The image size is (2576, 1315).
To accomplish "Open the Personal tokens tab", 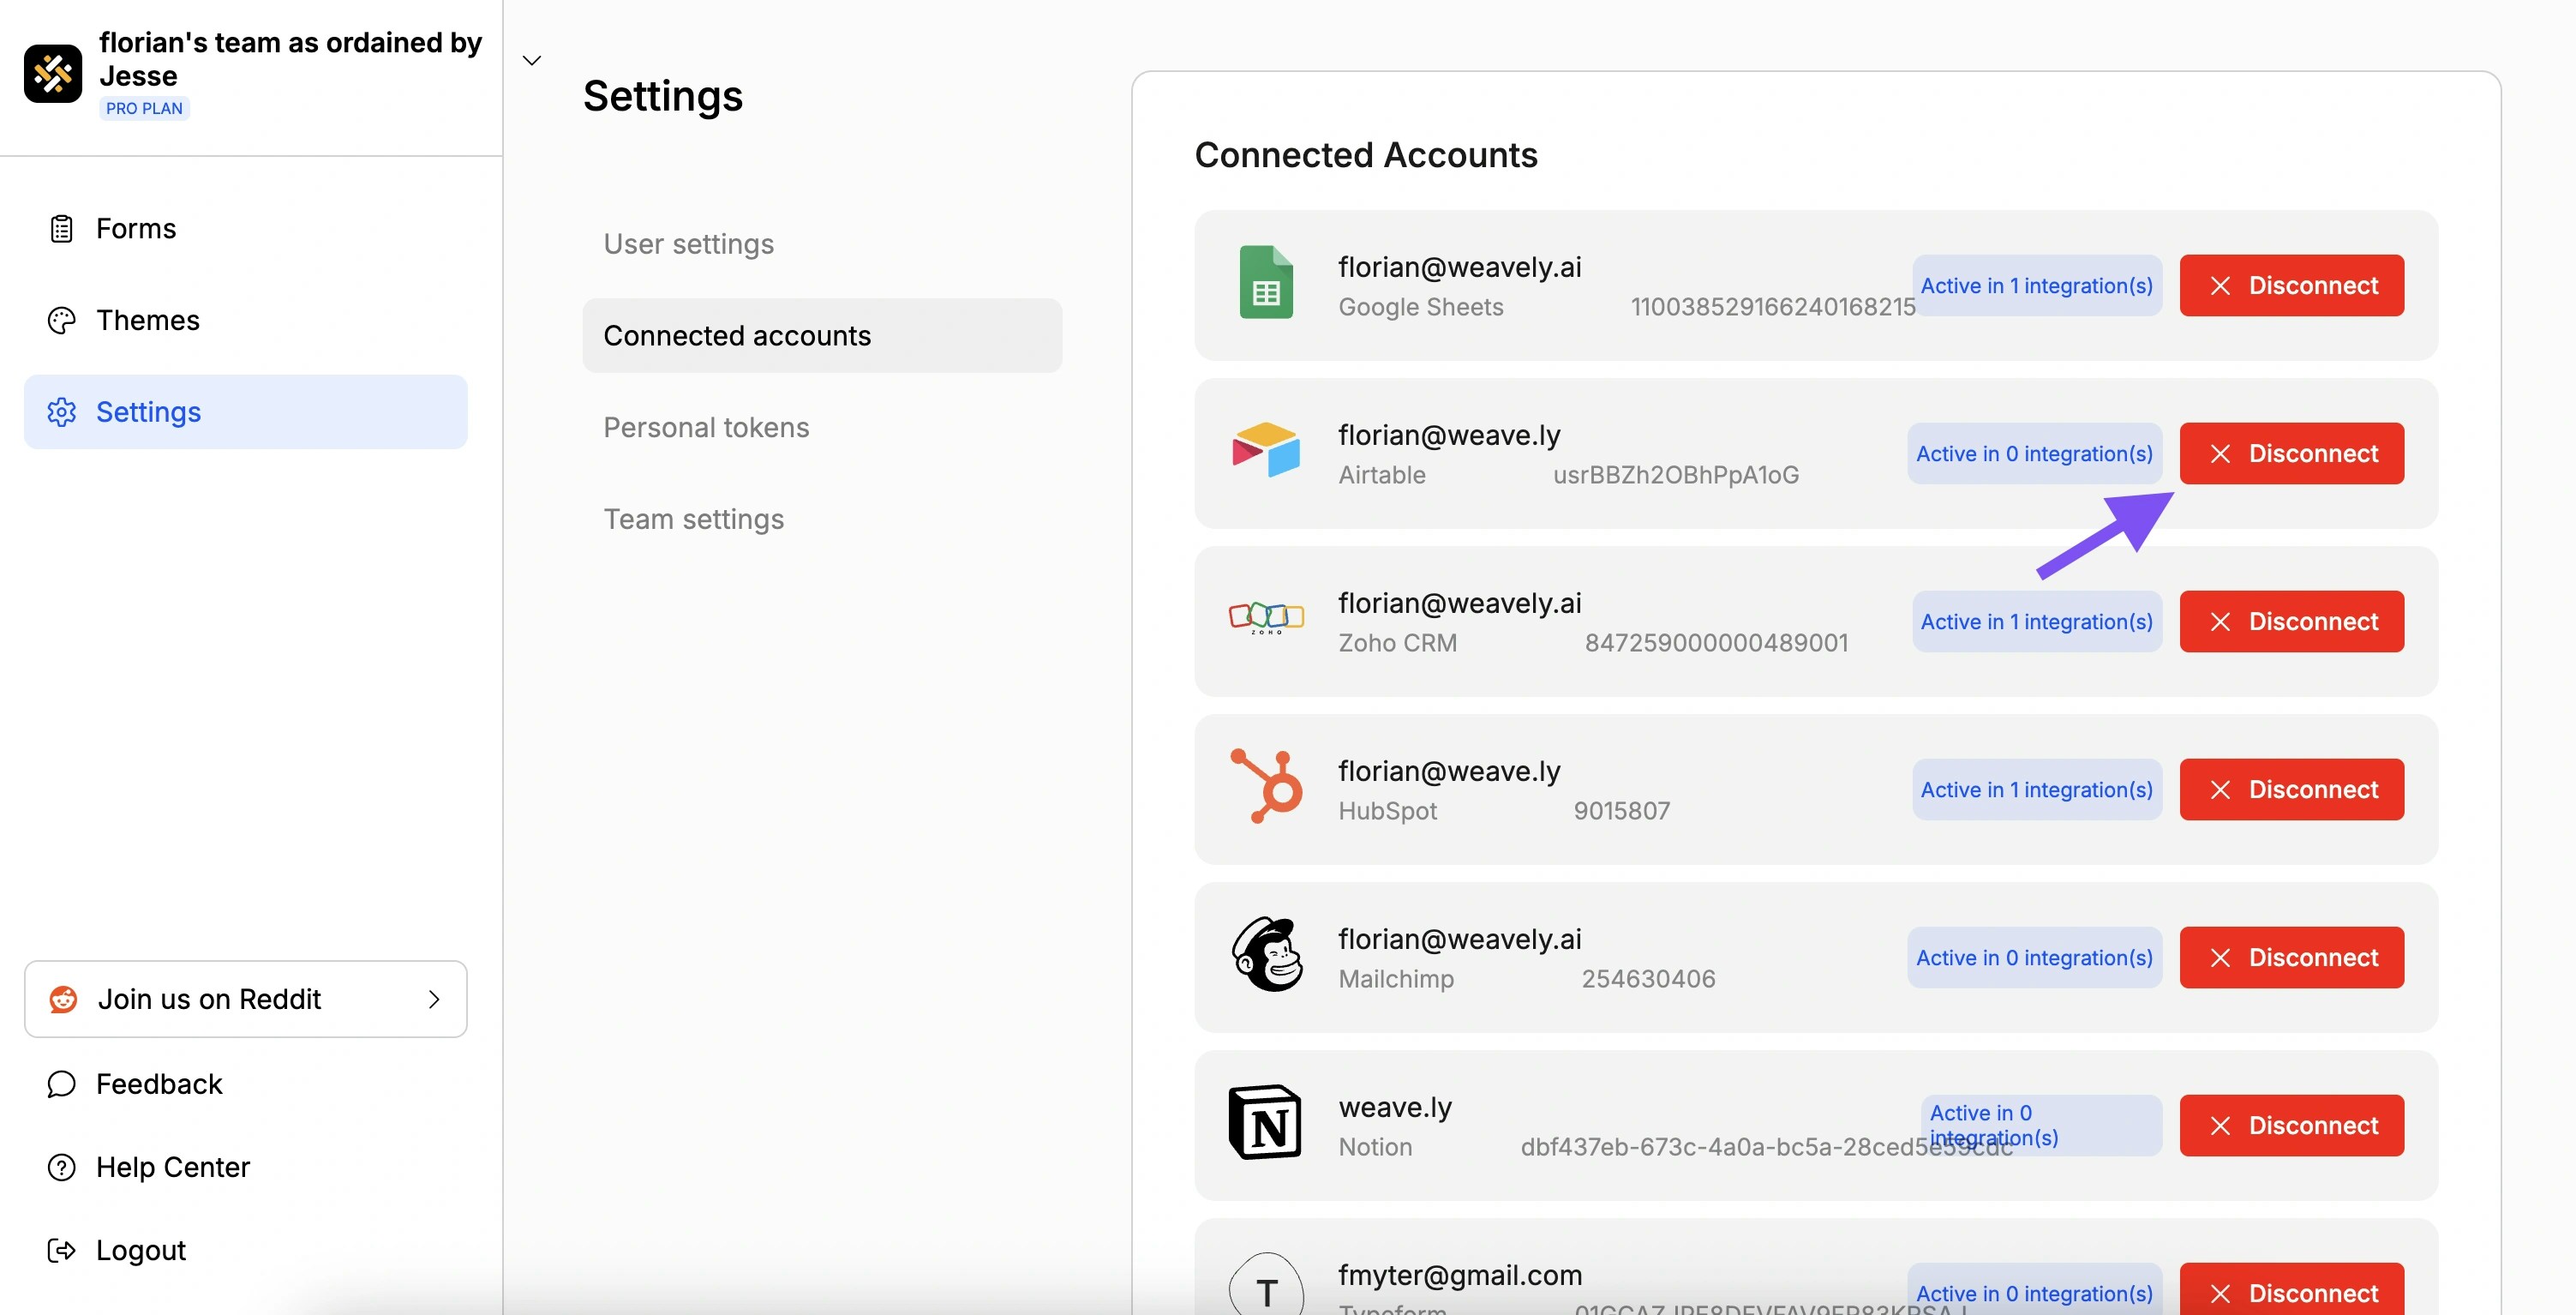I will point(705,426).
